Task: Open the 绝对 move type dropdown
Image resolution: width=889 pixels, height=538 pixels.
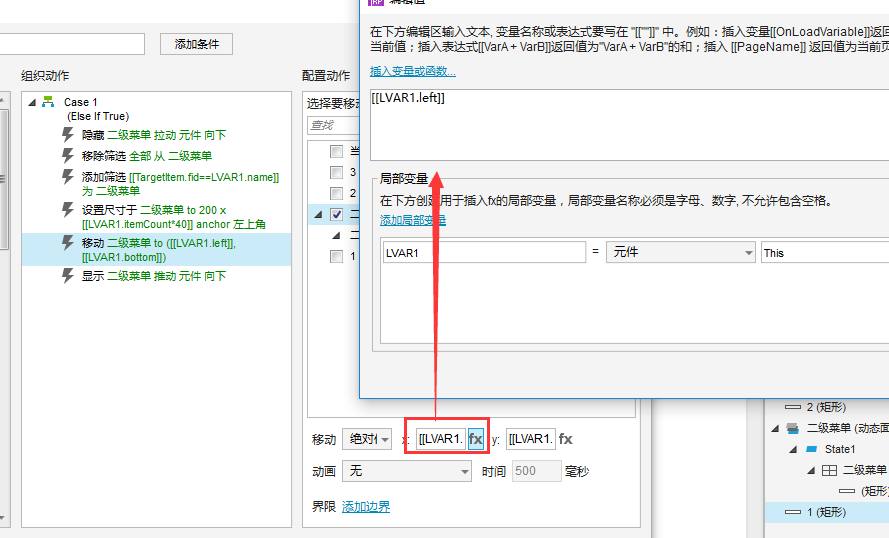Action: [x=369, y=439]
